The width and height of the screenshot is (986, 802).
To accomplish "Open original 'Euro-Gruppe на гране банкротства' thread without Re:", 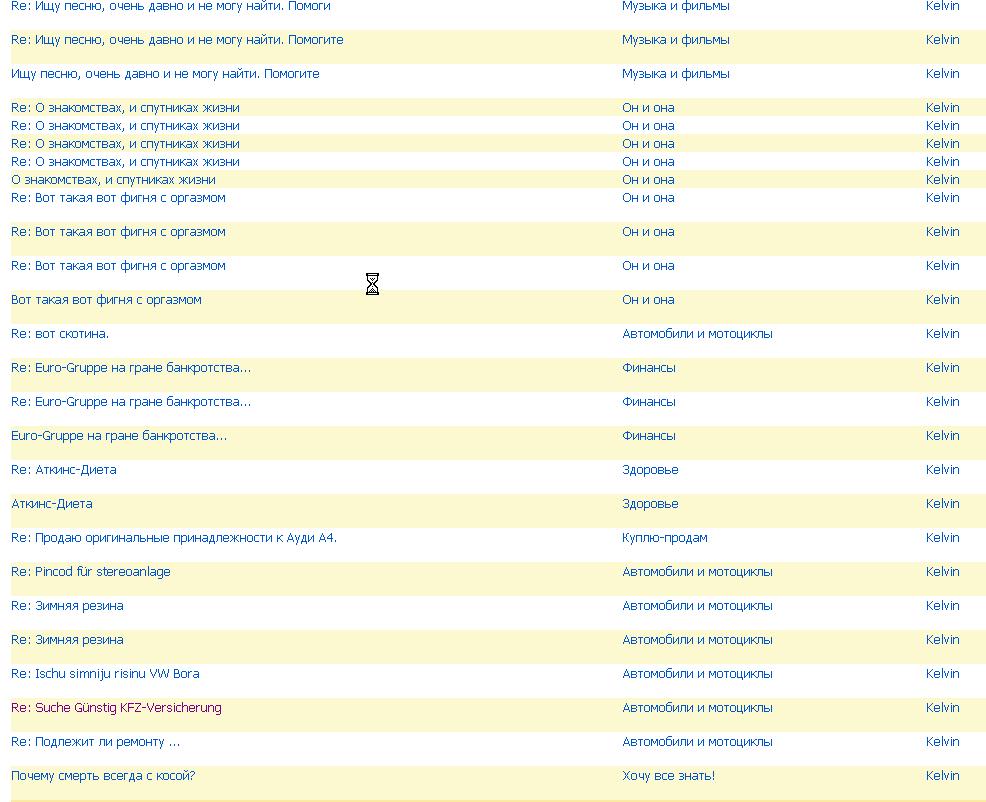I will (x=119, y=436).
